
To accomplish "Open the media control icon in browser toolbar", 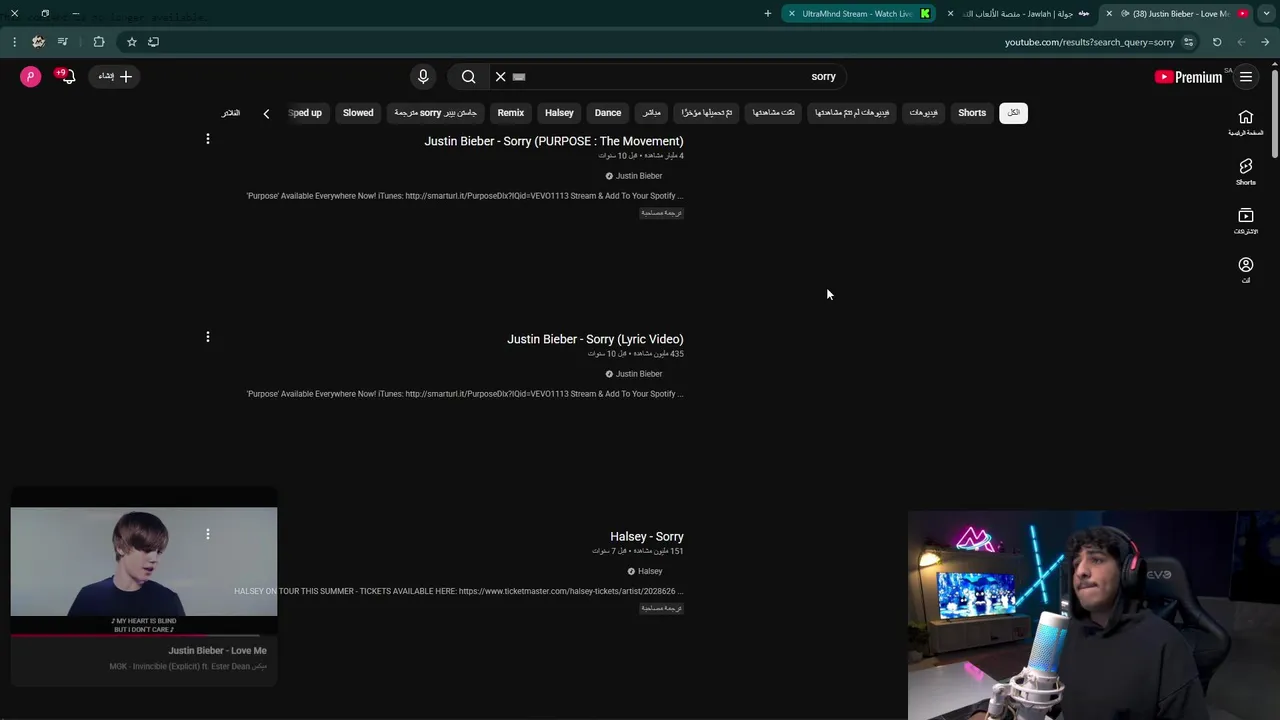I will pyautogui.click(x=62, y=42).
